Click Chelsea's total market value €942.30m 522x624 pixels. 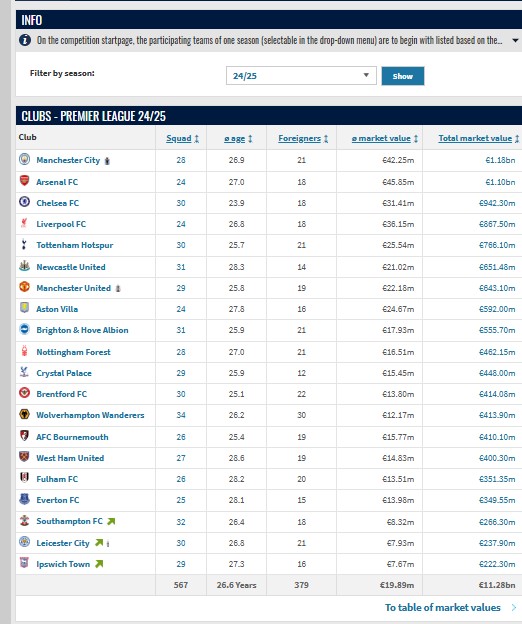(497, 203)
